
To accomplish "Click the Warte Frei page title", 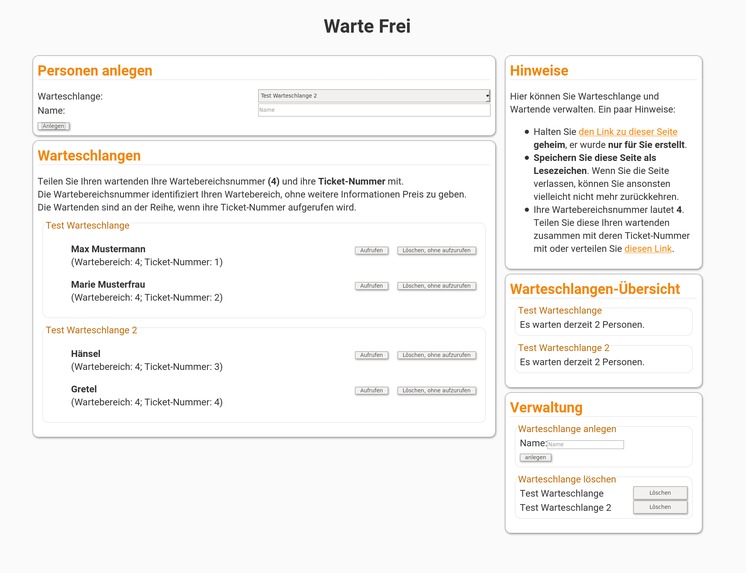I will click(x=367, y=26).
